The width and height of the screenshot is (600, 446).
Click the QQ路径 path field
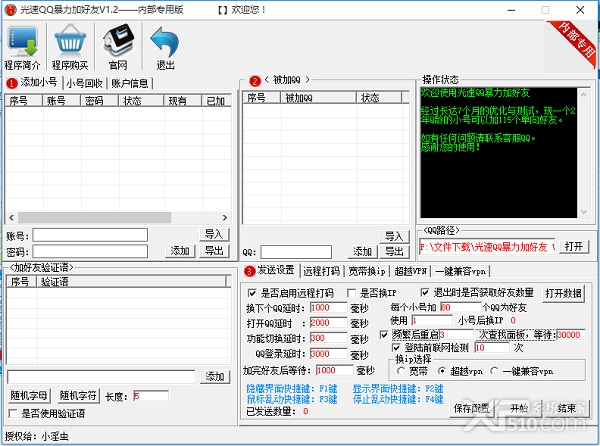click(487, 247)
